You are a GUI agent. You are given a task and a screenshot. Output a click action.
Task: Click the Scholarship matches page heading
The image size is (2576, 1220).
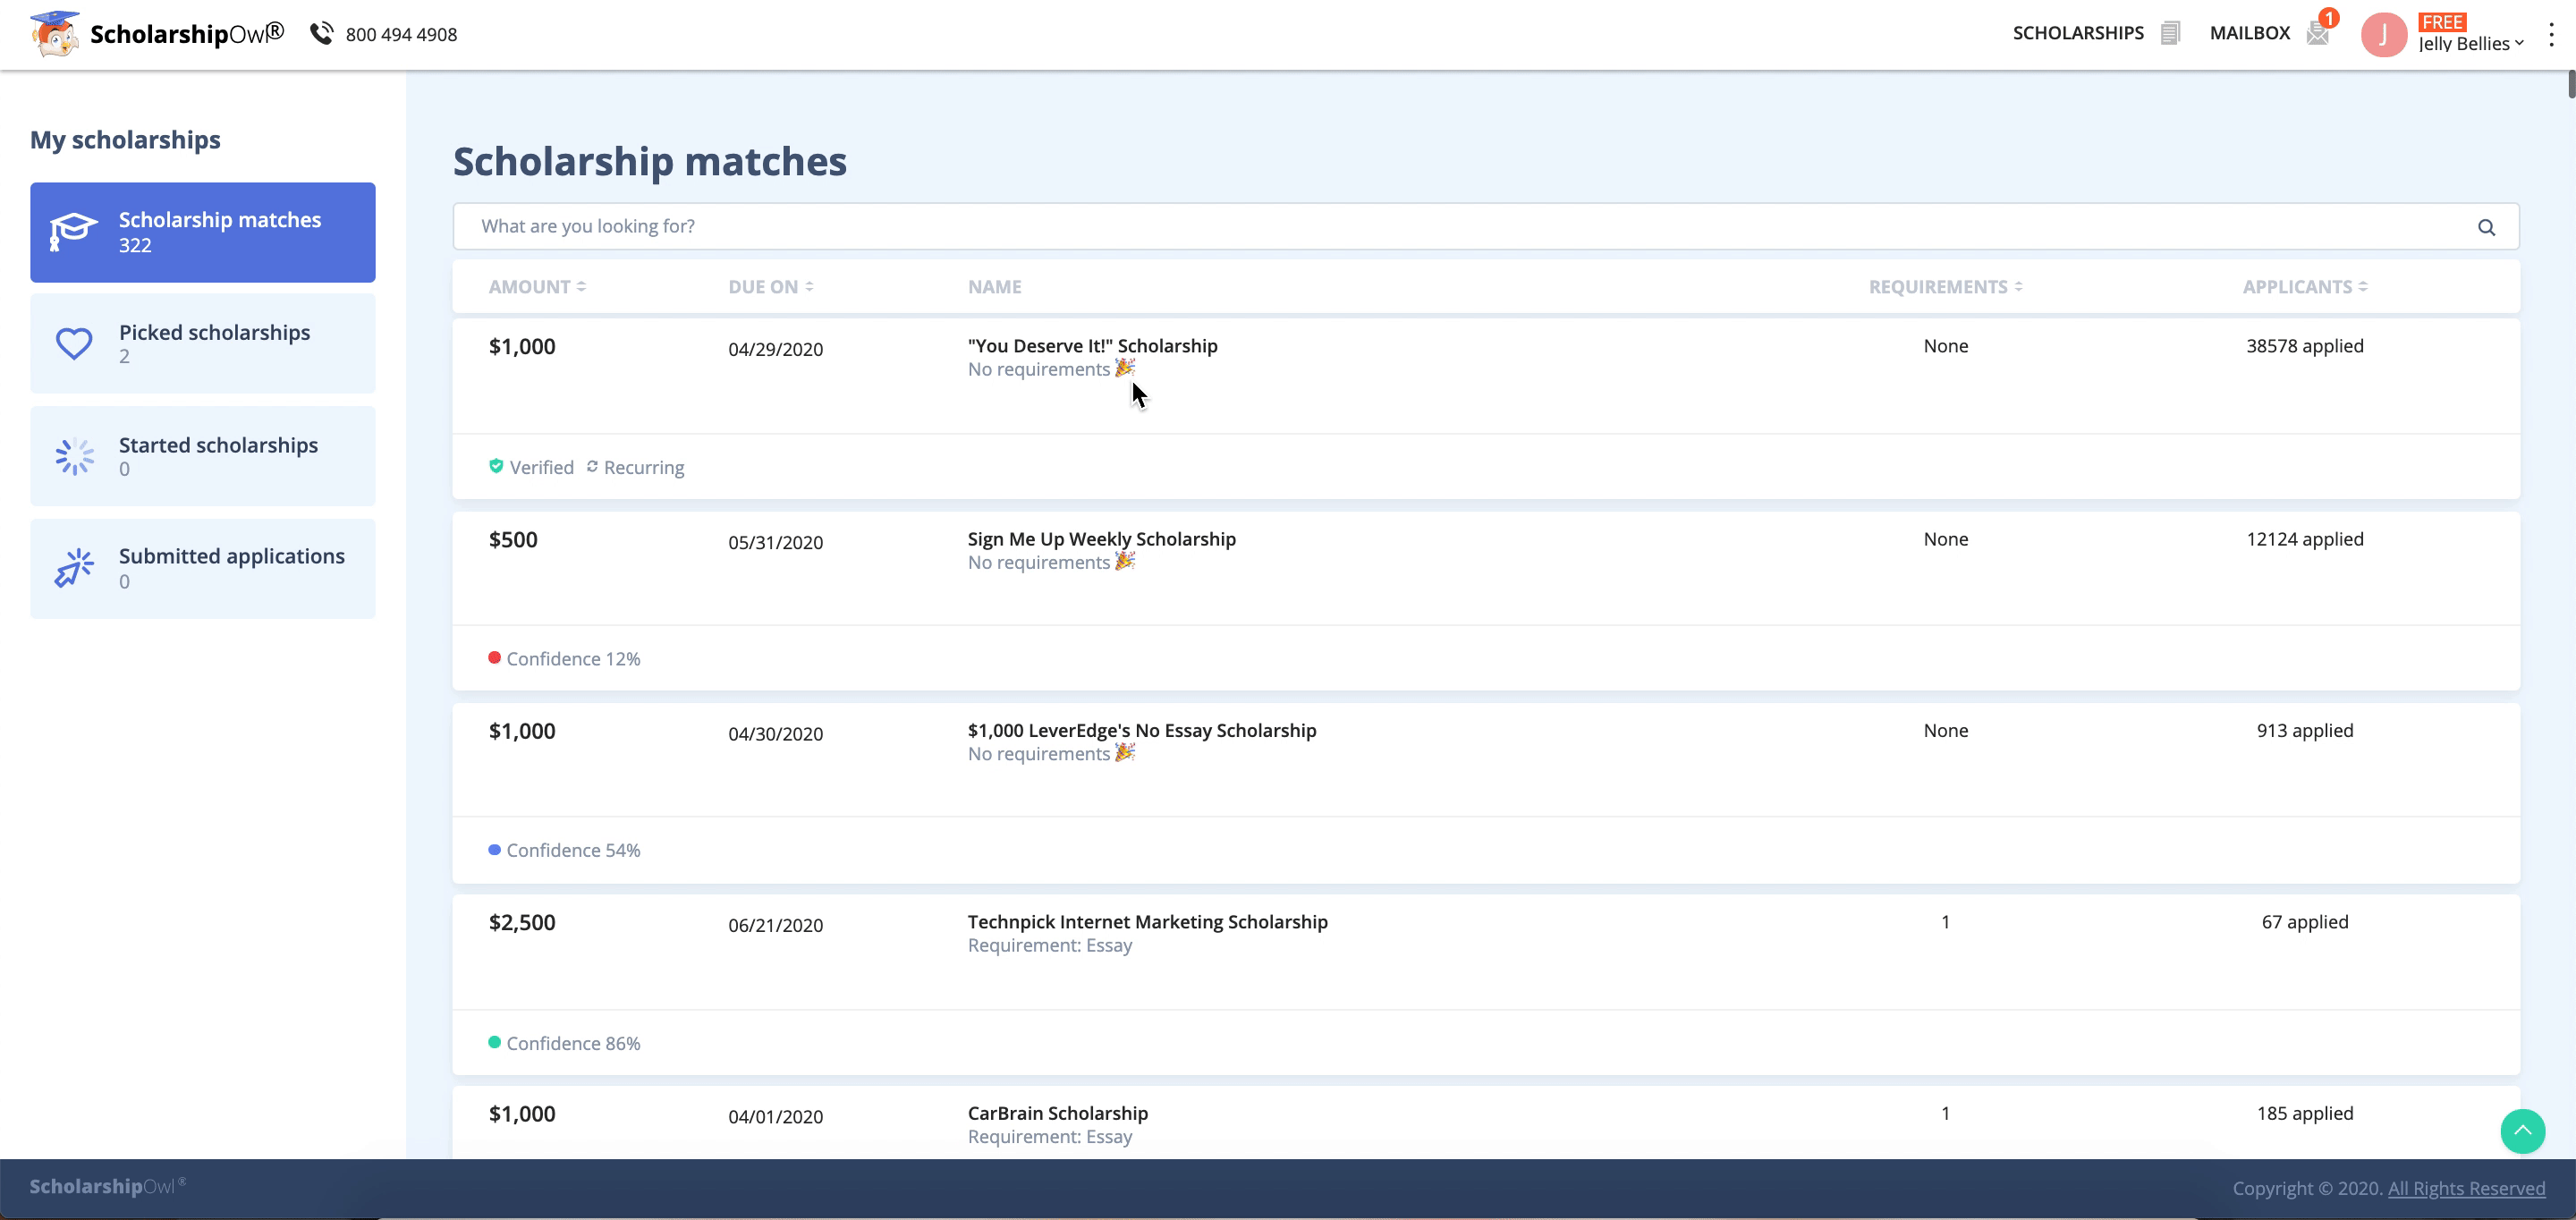pyautogui.click(x=649, y=162)
